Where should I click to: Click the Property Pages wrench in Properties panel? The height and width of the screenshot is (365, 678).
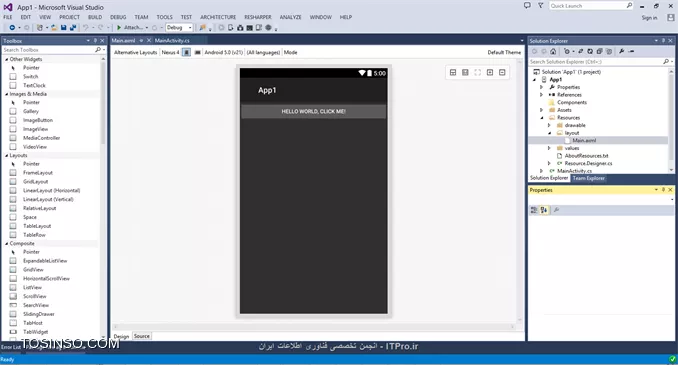556,210
